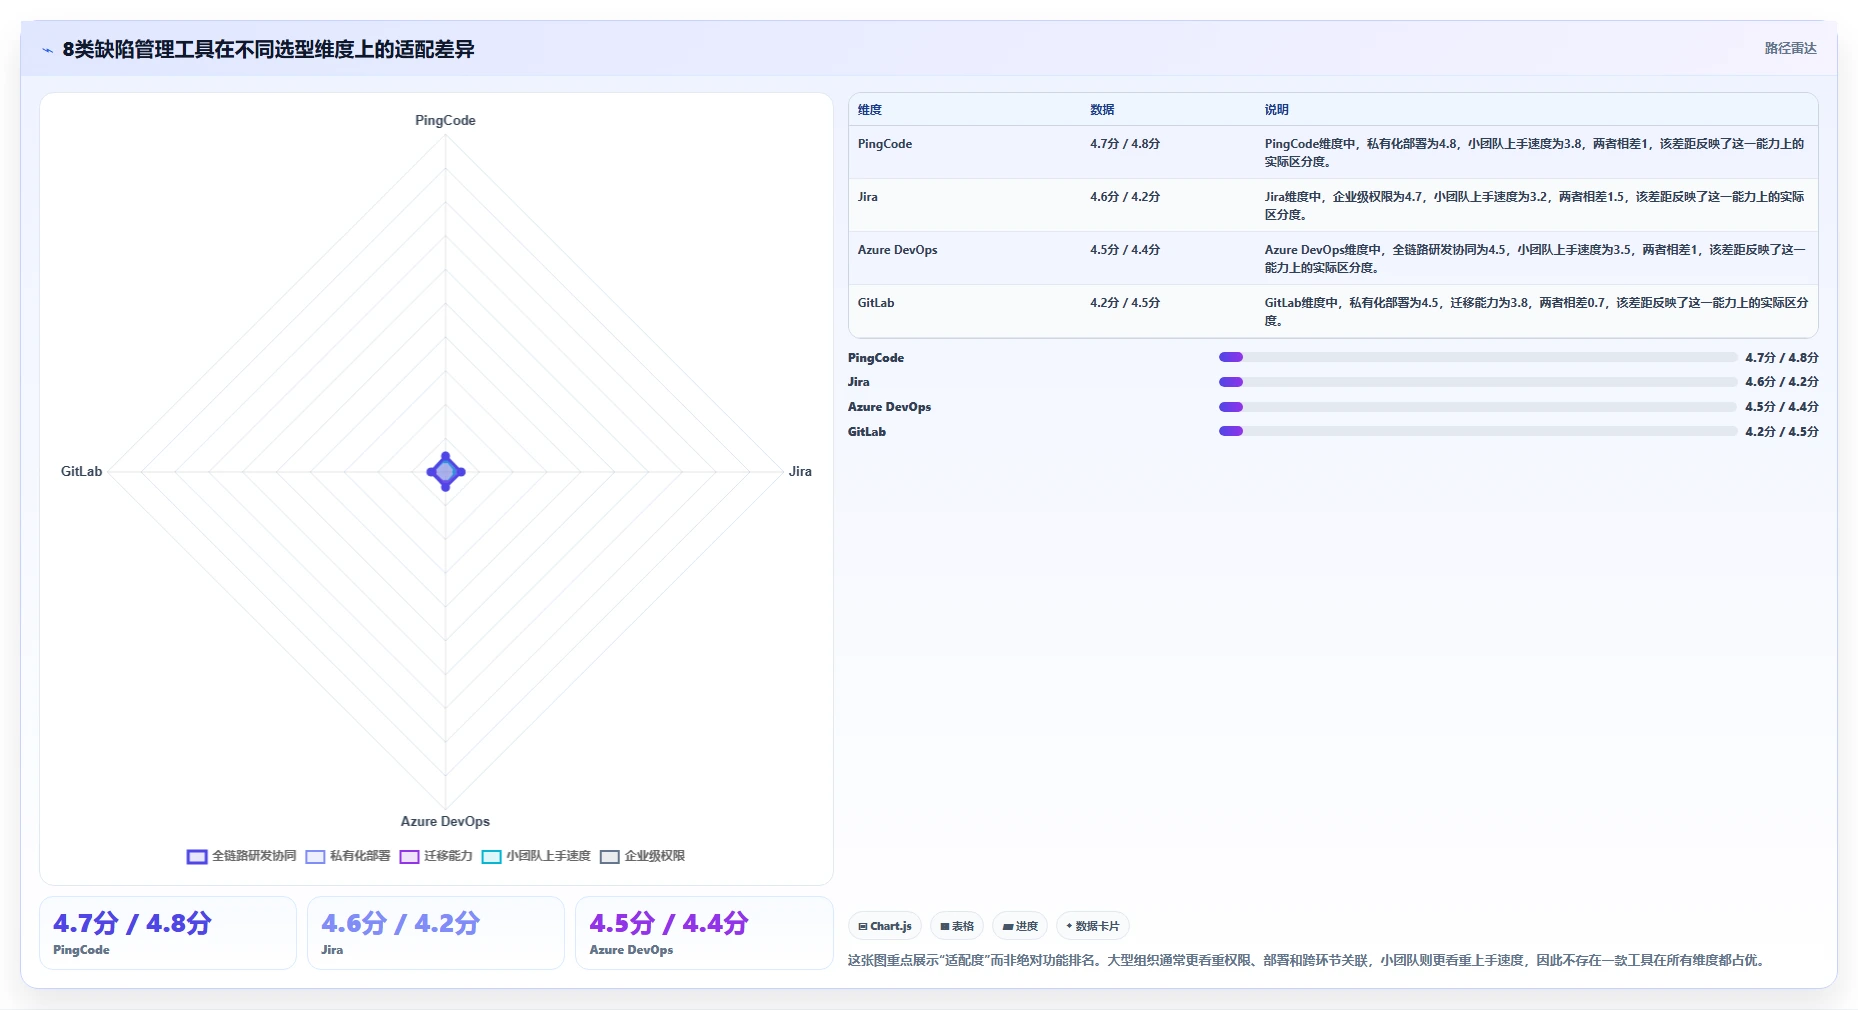Click the GitLab progress bar

(1477, 431)
